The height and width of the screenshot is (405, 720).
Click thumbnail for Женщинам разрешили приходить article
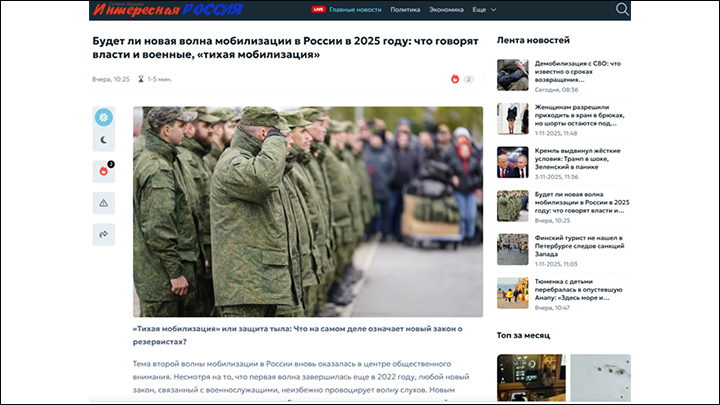[512, 118]
